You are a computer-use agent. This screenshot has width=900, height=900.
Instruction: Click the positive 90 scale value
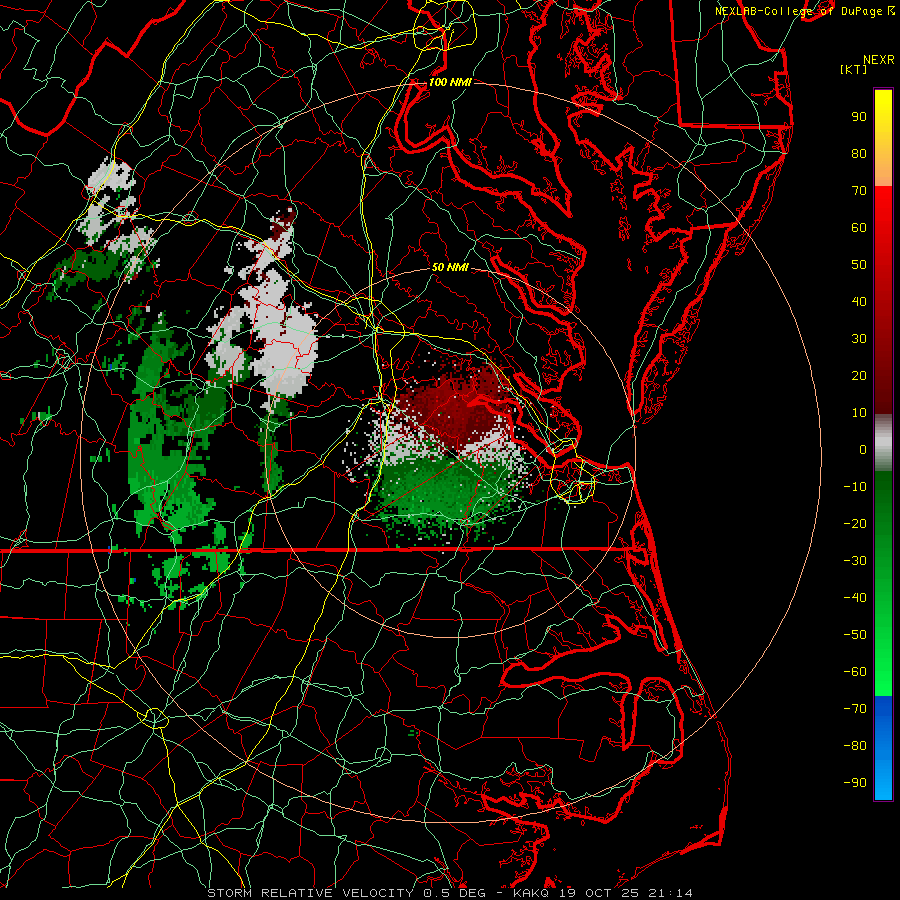859,117
